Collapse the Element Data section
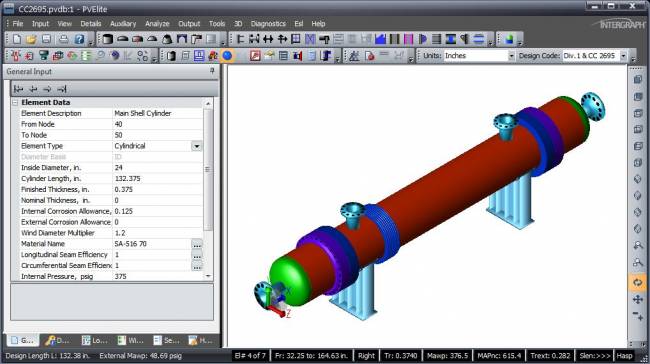 [x=15, y=102]
